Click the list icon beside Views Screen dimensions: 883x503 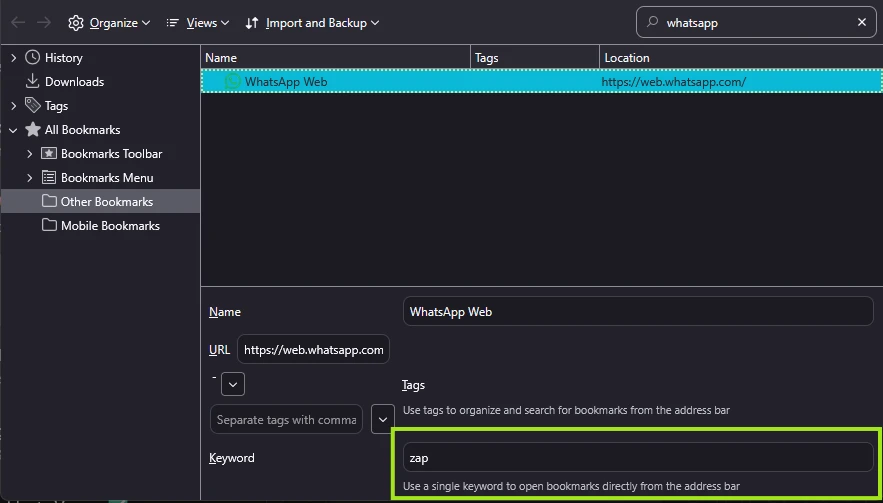point(173,23)
